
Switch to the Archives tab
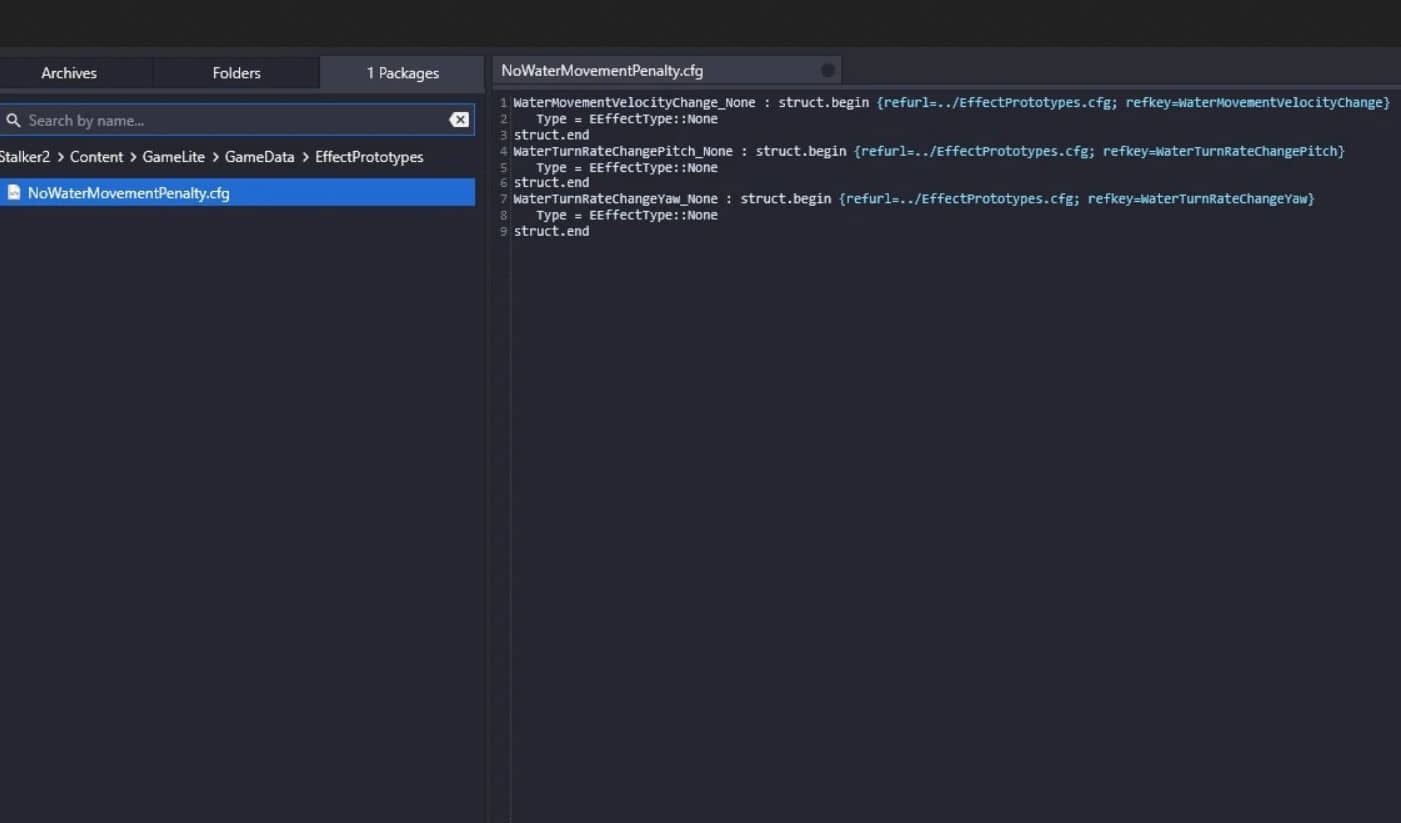tap(69, 73)
